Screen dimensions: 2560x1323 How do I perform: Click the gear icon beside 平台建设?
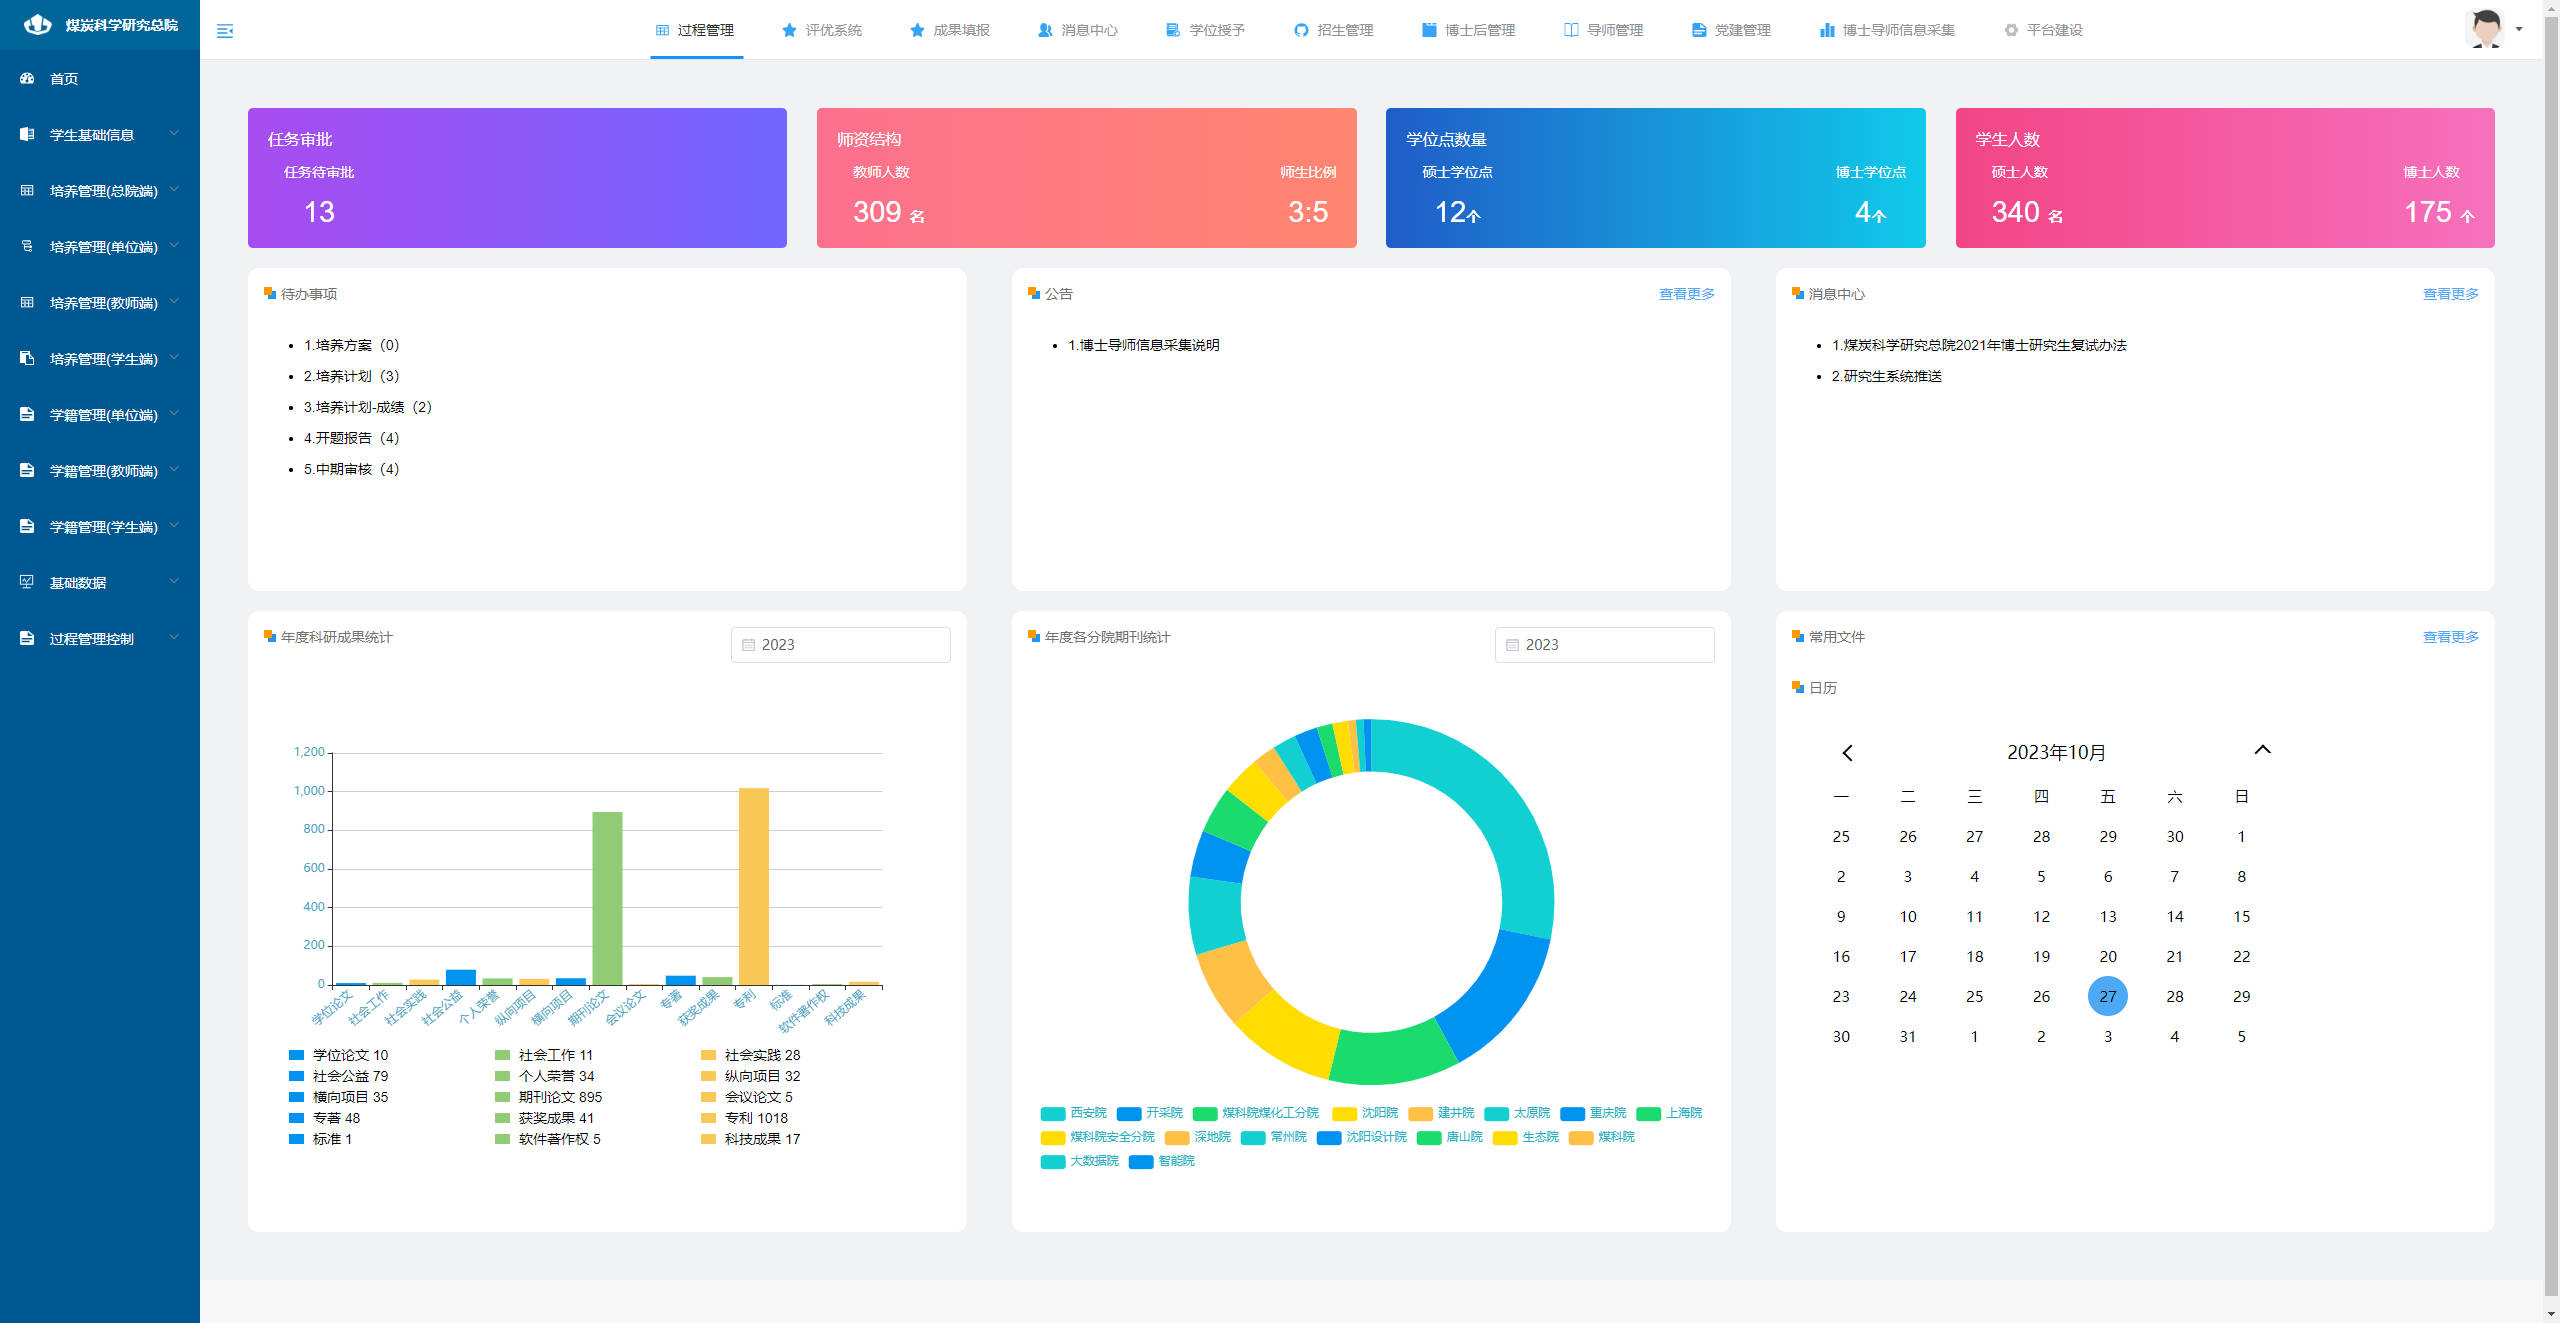click(x=2011, y=30)
